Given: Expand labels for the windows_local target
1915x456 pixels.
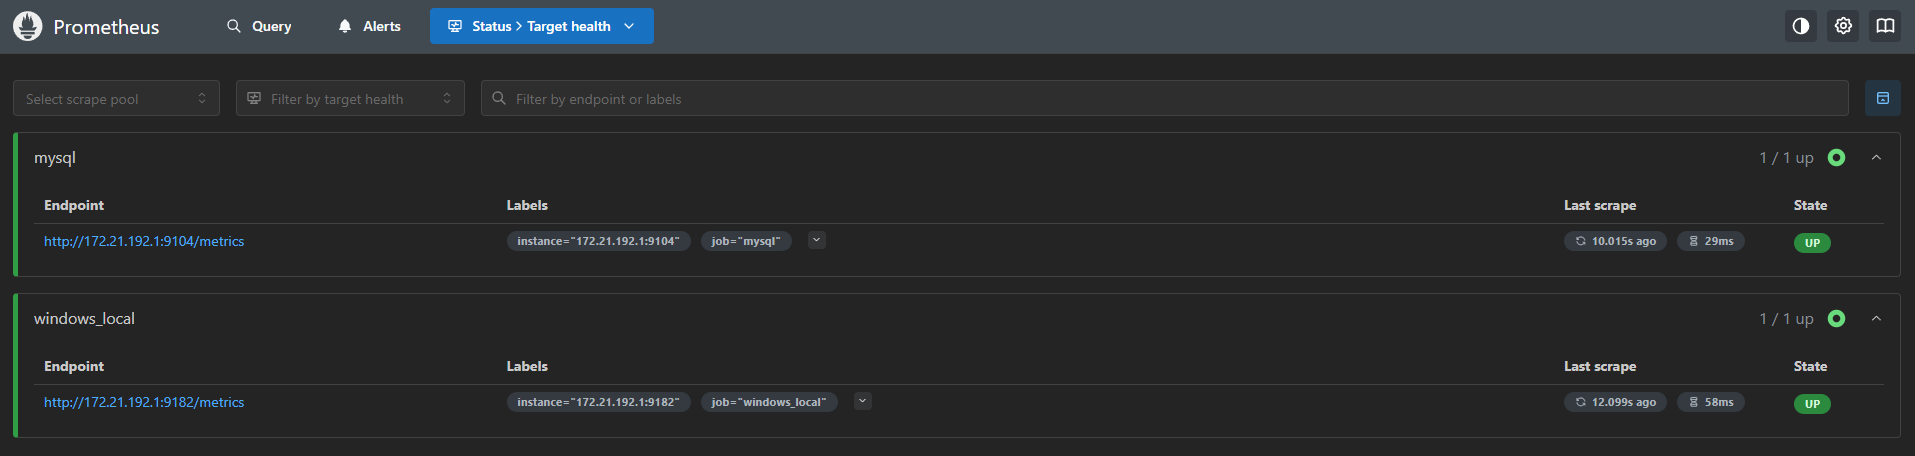Looking at the screenshot, I should [863, 401].
